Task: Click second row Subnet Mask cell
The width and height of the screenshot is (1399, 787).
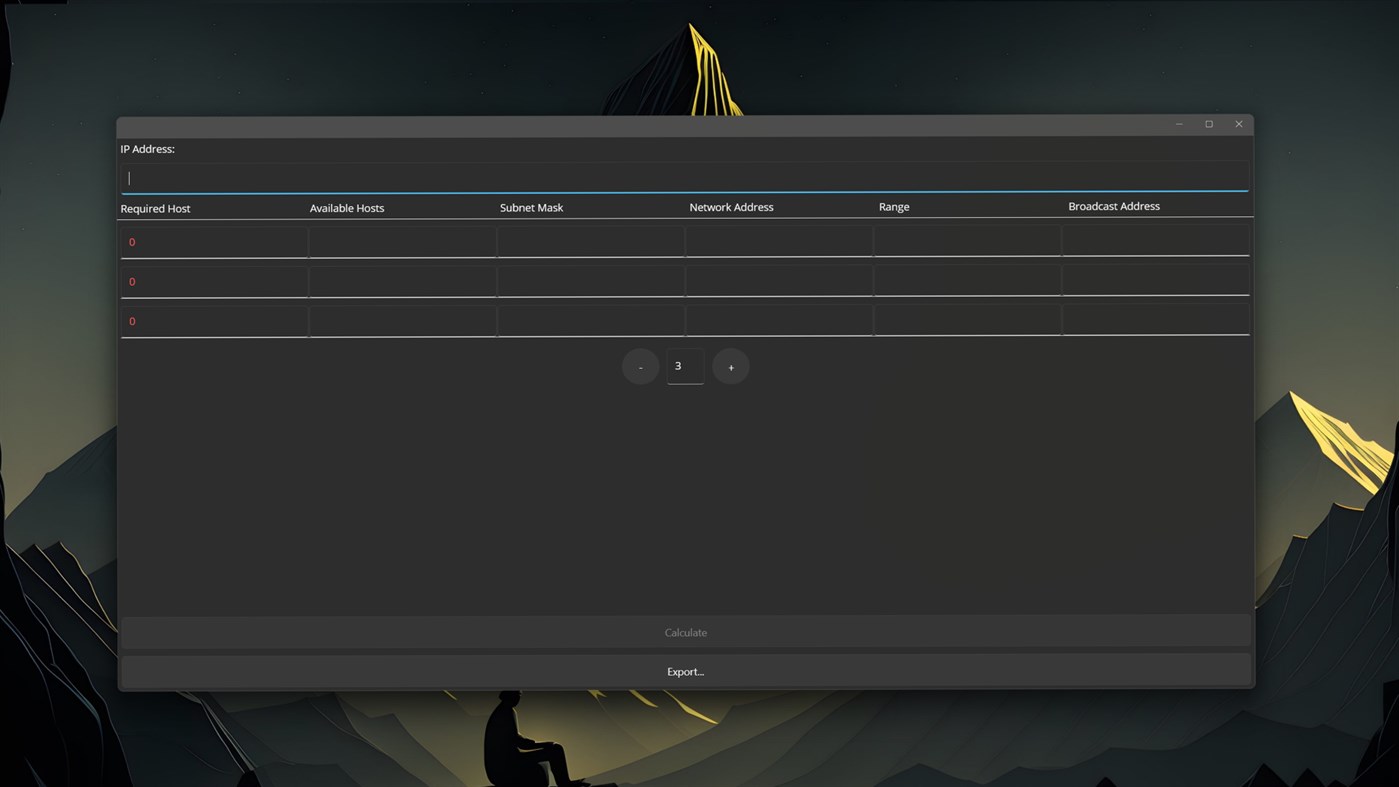Action: [x=591, y=281]
